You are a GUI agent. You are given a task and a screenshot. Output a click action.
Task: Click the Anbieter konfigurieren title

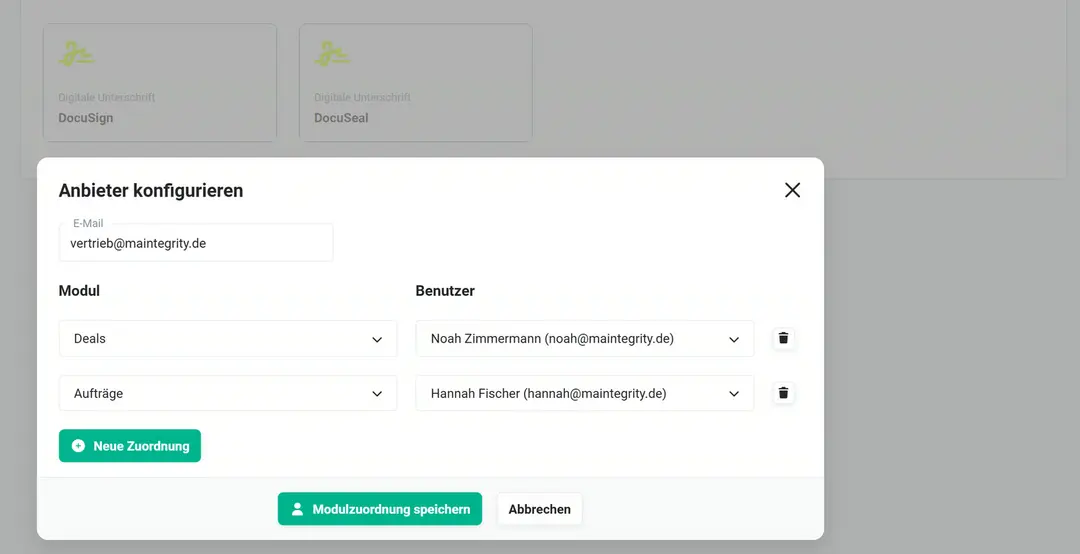click(x=151, y=190)
